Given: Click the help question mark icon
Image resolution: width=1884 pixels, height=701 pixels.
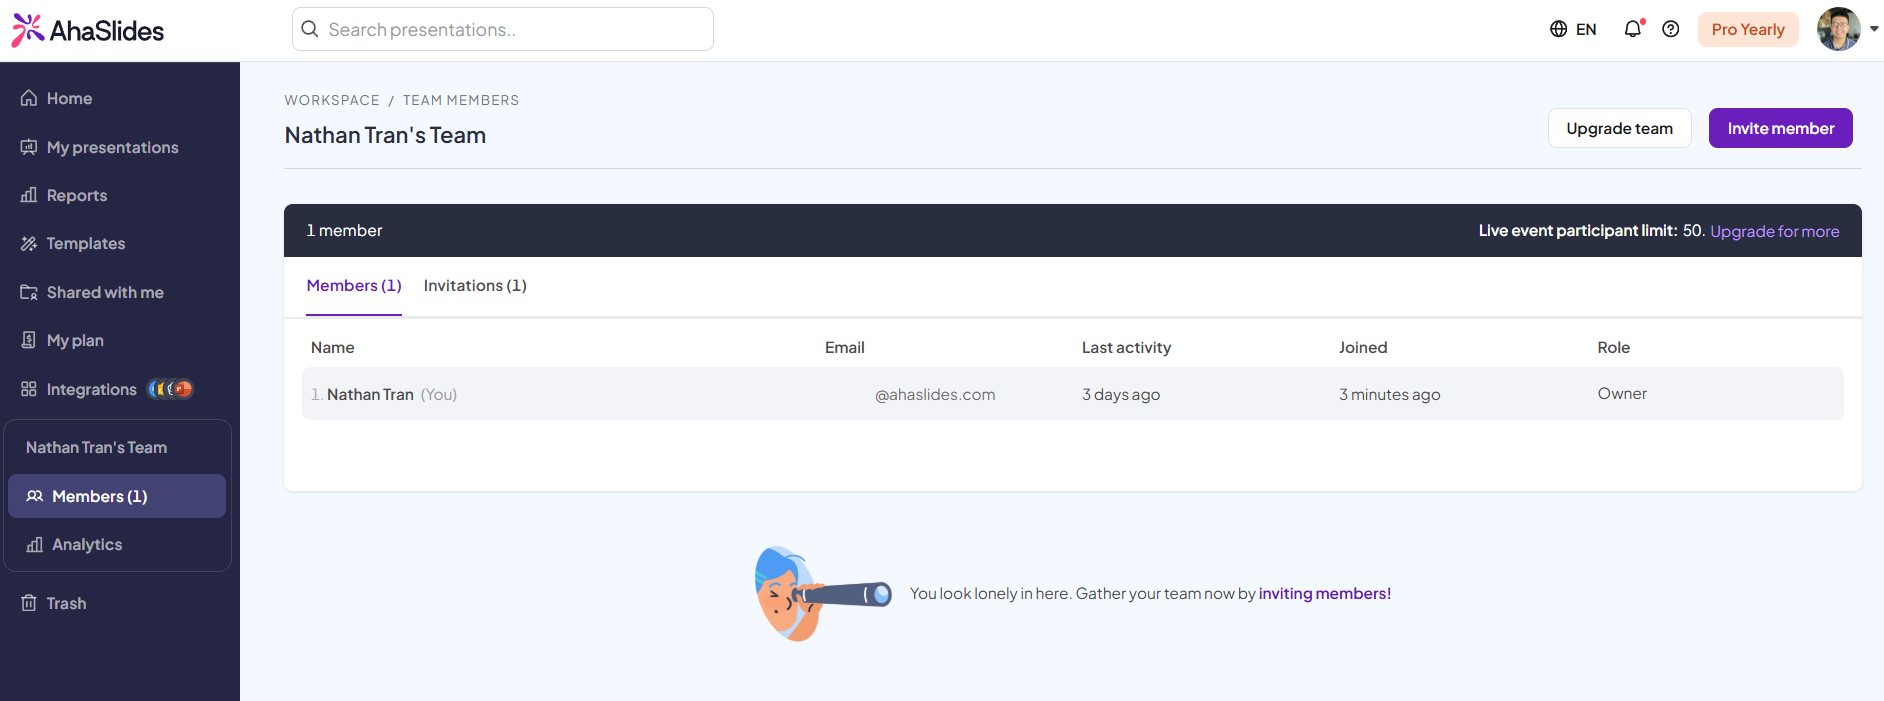Looking at the screenshot, I should [1670, 29].
